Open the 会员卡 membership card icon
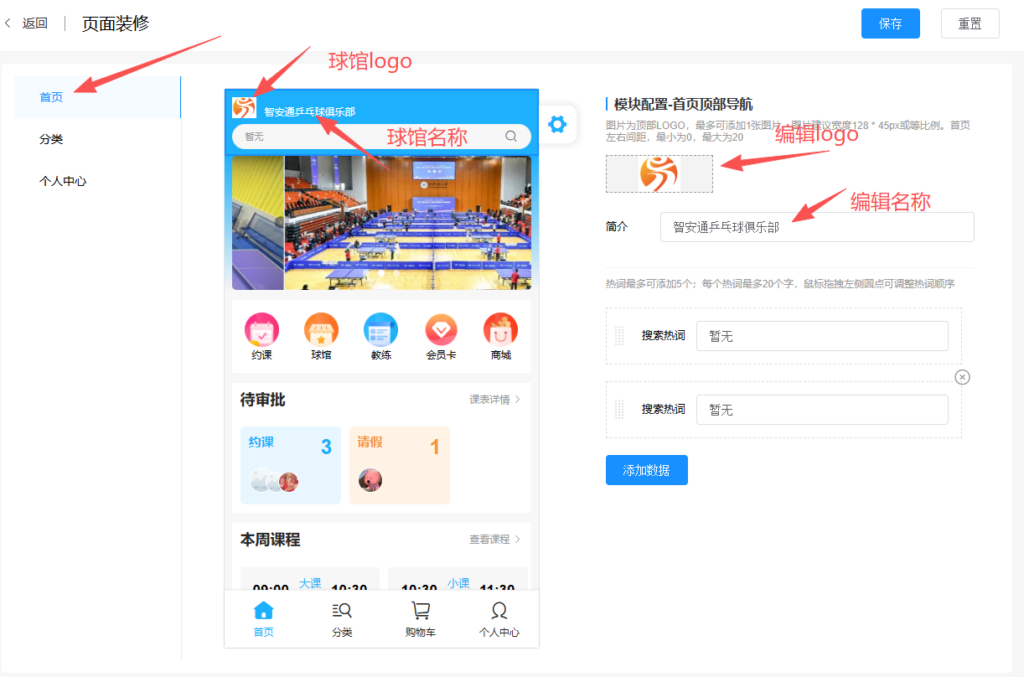Screen dimensions: 1024x677 click(441, 330)
